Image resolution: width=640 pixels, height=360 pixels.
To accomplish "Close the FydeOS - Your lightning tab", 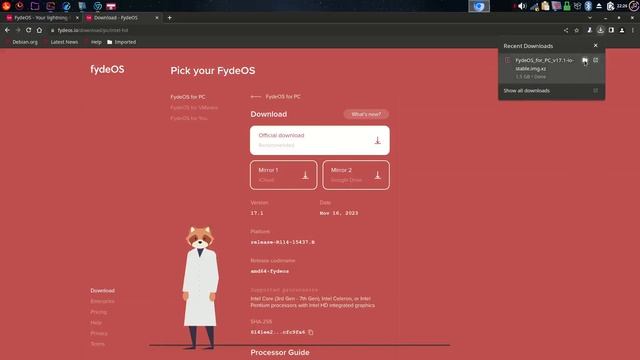I will (x=77, y=18).
